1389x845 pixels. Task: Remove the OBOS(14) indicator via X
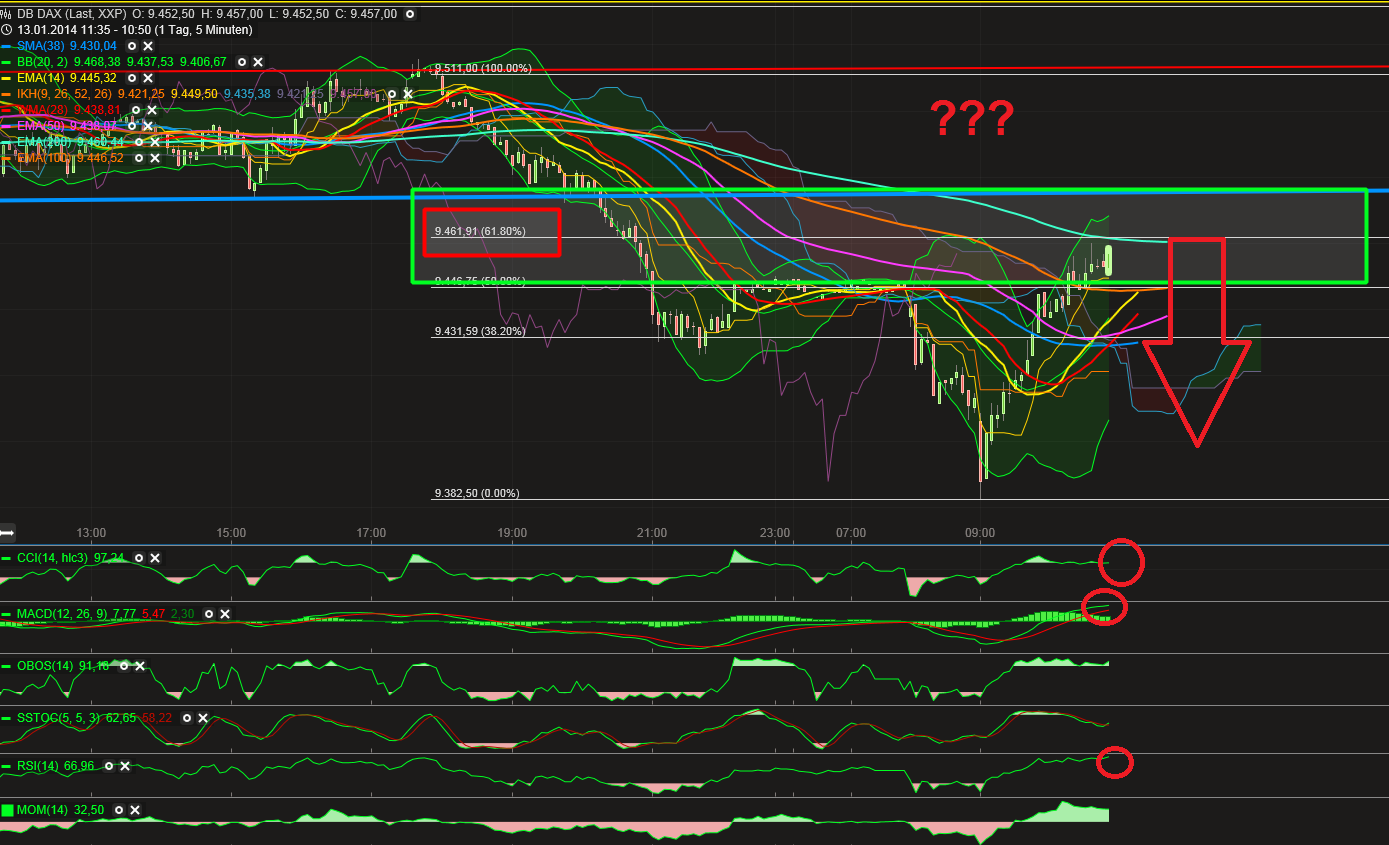point(139,666)
